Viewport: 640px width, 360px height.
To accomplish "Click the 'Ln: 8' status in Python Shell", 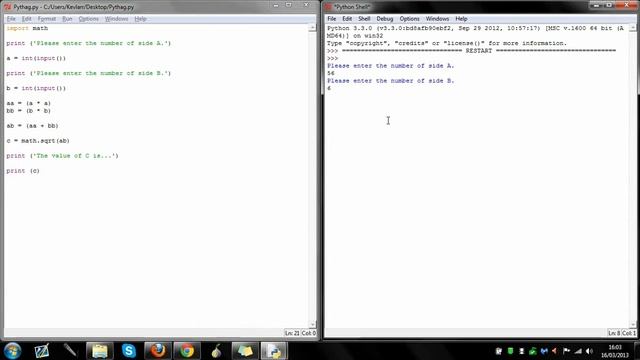I will [x=613, y=333].
